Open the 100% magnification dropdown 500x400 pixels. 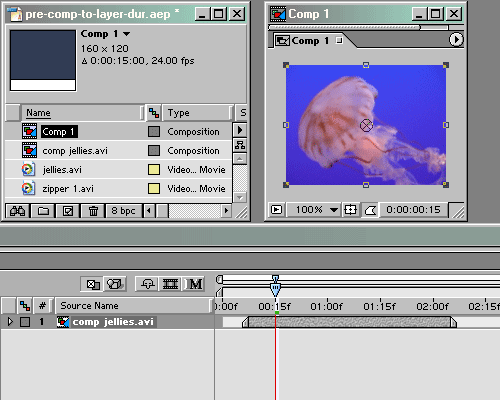click(314, 210)
